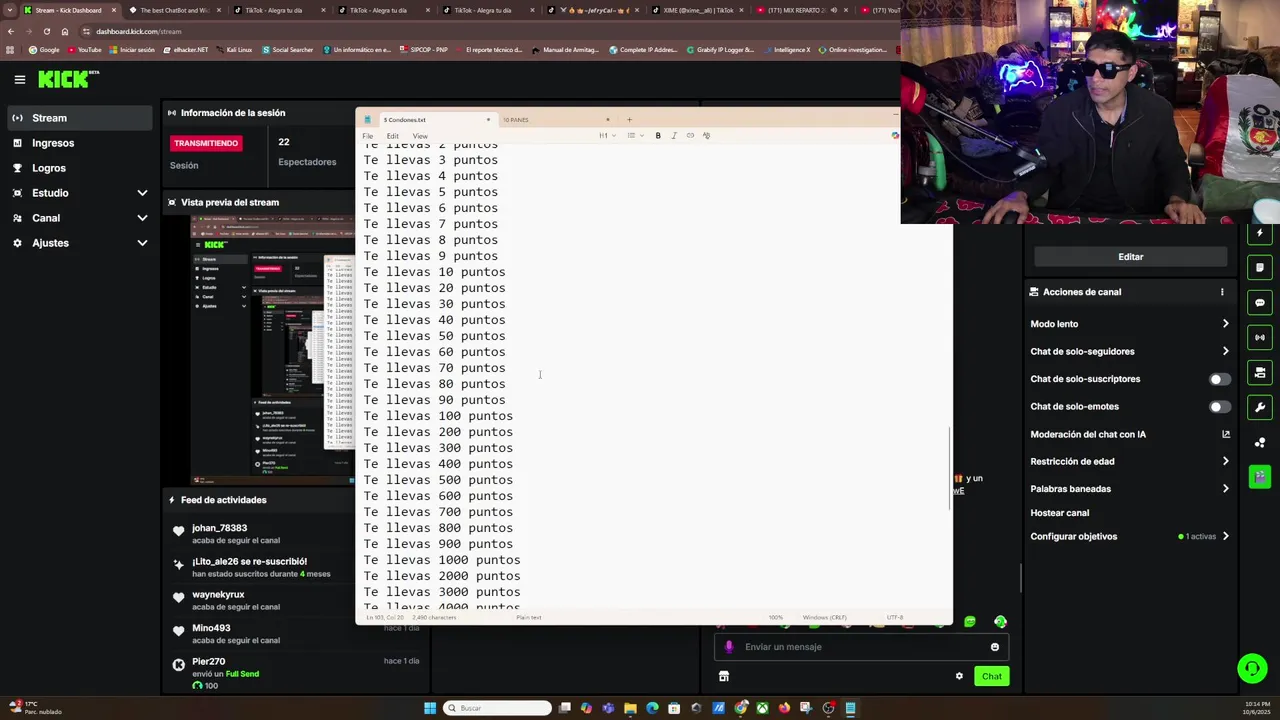Open the chat bubble panel icon

(1260, 303)
